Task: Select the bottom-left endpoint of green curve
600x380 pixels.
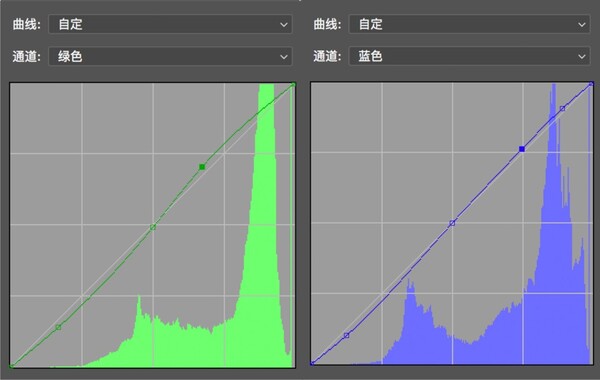Action: coord(11,366)
